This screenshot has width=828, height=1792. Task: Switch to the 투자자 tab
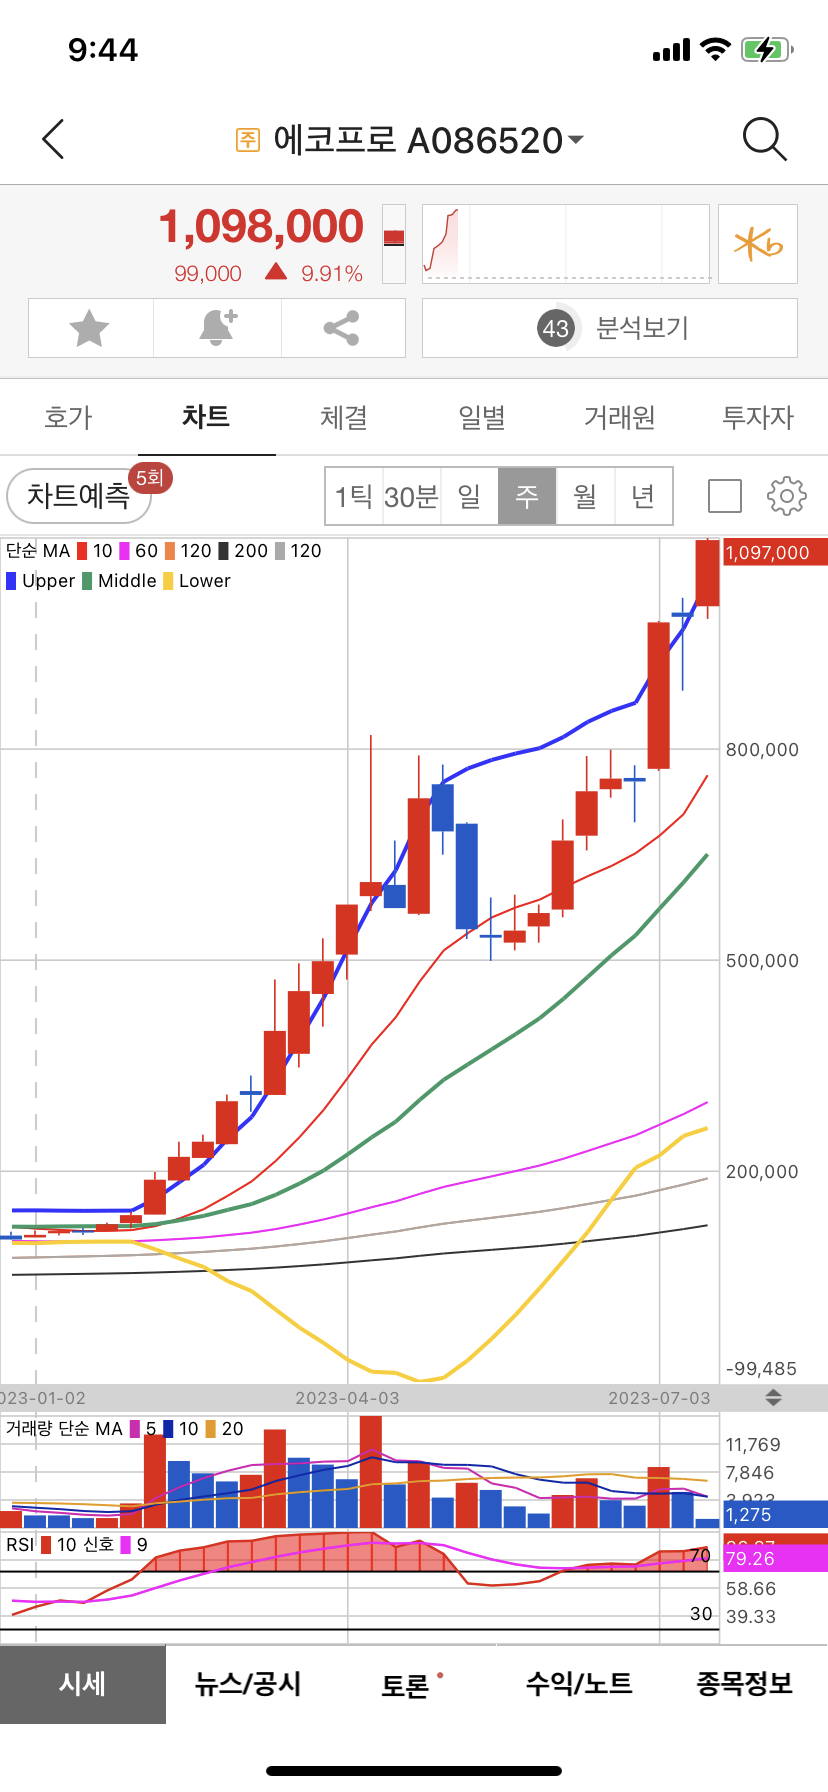coord(758,417)
